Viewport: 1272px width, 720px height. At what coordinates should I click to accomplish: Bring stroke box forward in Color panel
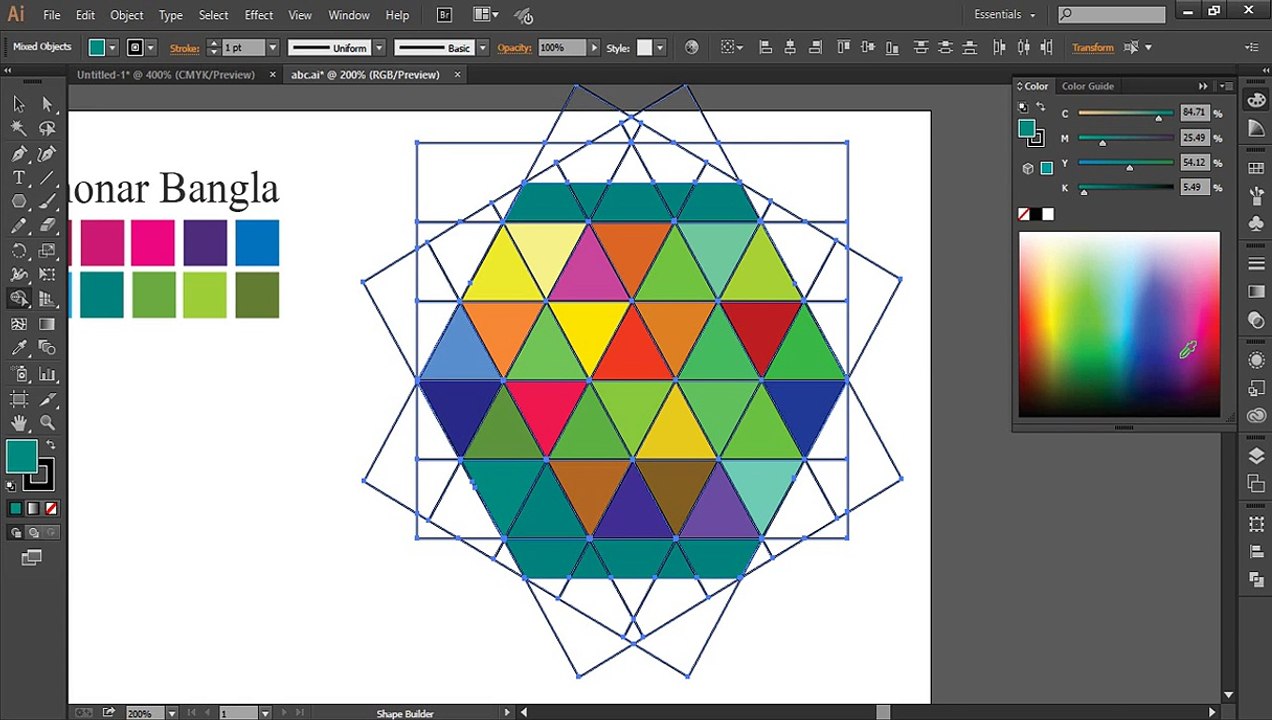[x=1036, y=139]
